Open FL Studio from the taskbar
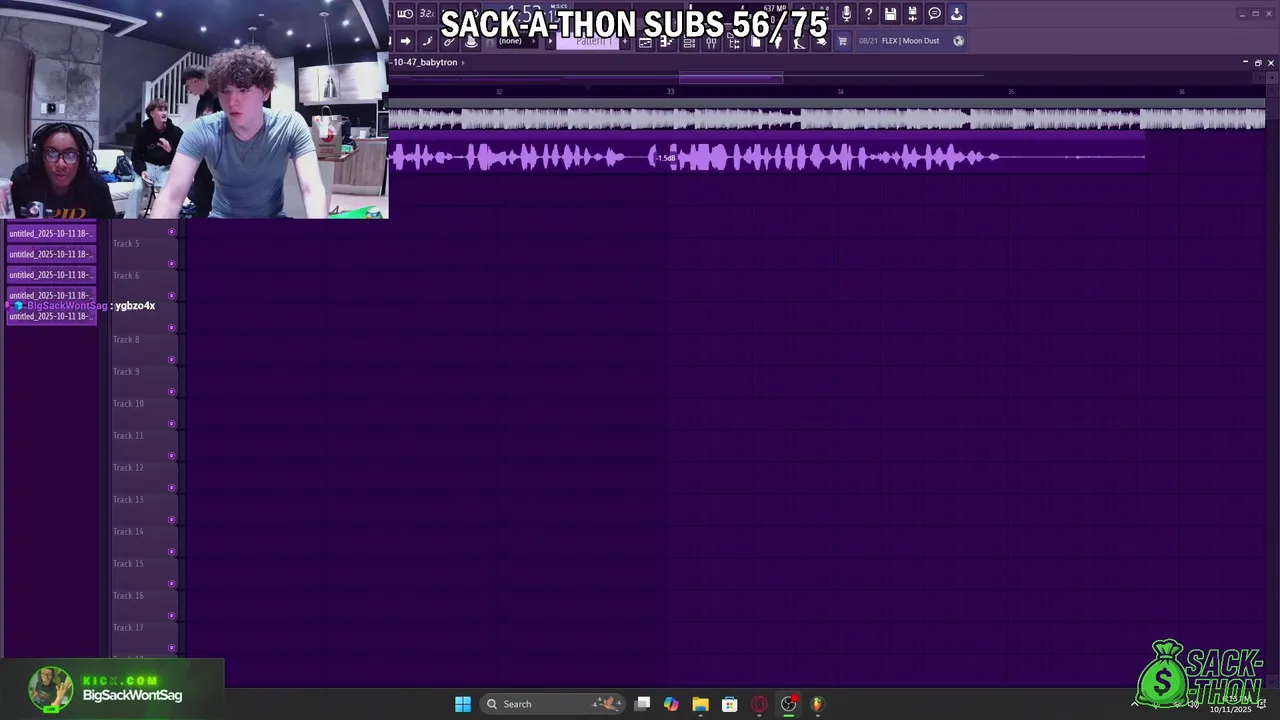Screen dimensions: 1280x720 817,704
